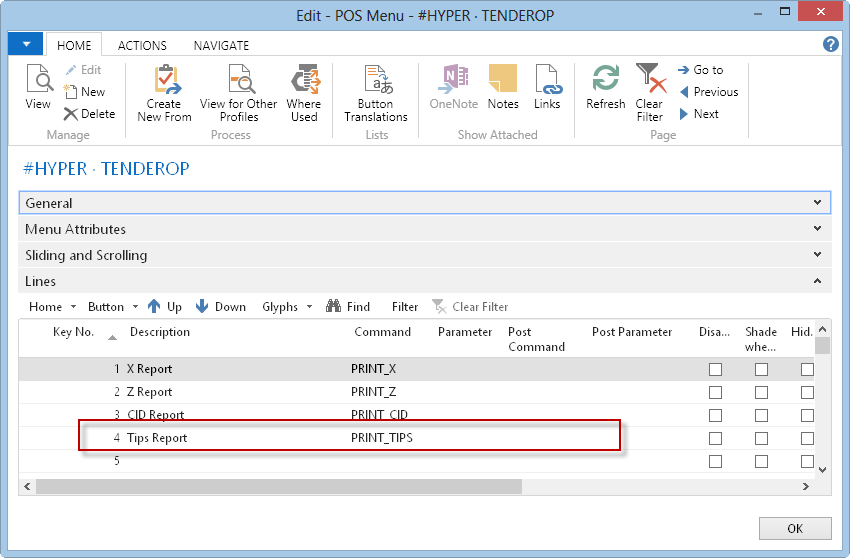Switch to the NAVIGATE ribbon tab
The image size is (850, 558).
[x=221, y=45]
